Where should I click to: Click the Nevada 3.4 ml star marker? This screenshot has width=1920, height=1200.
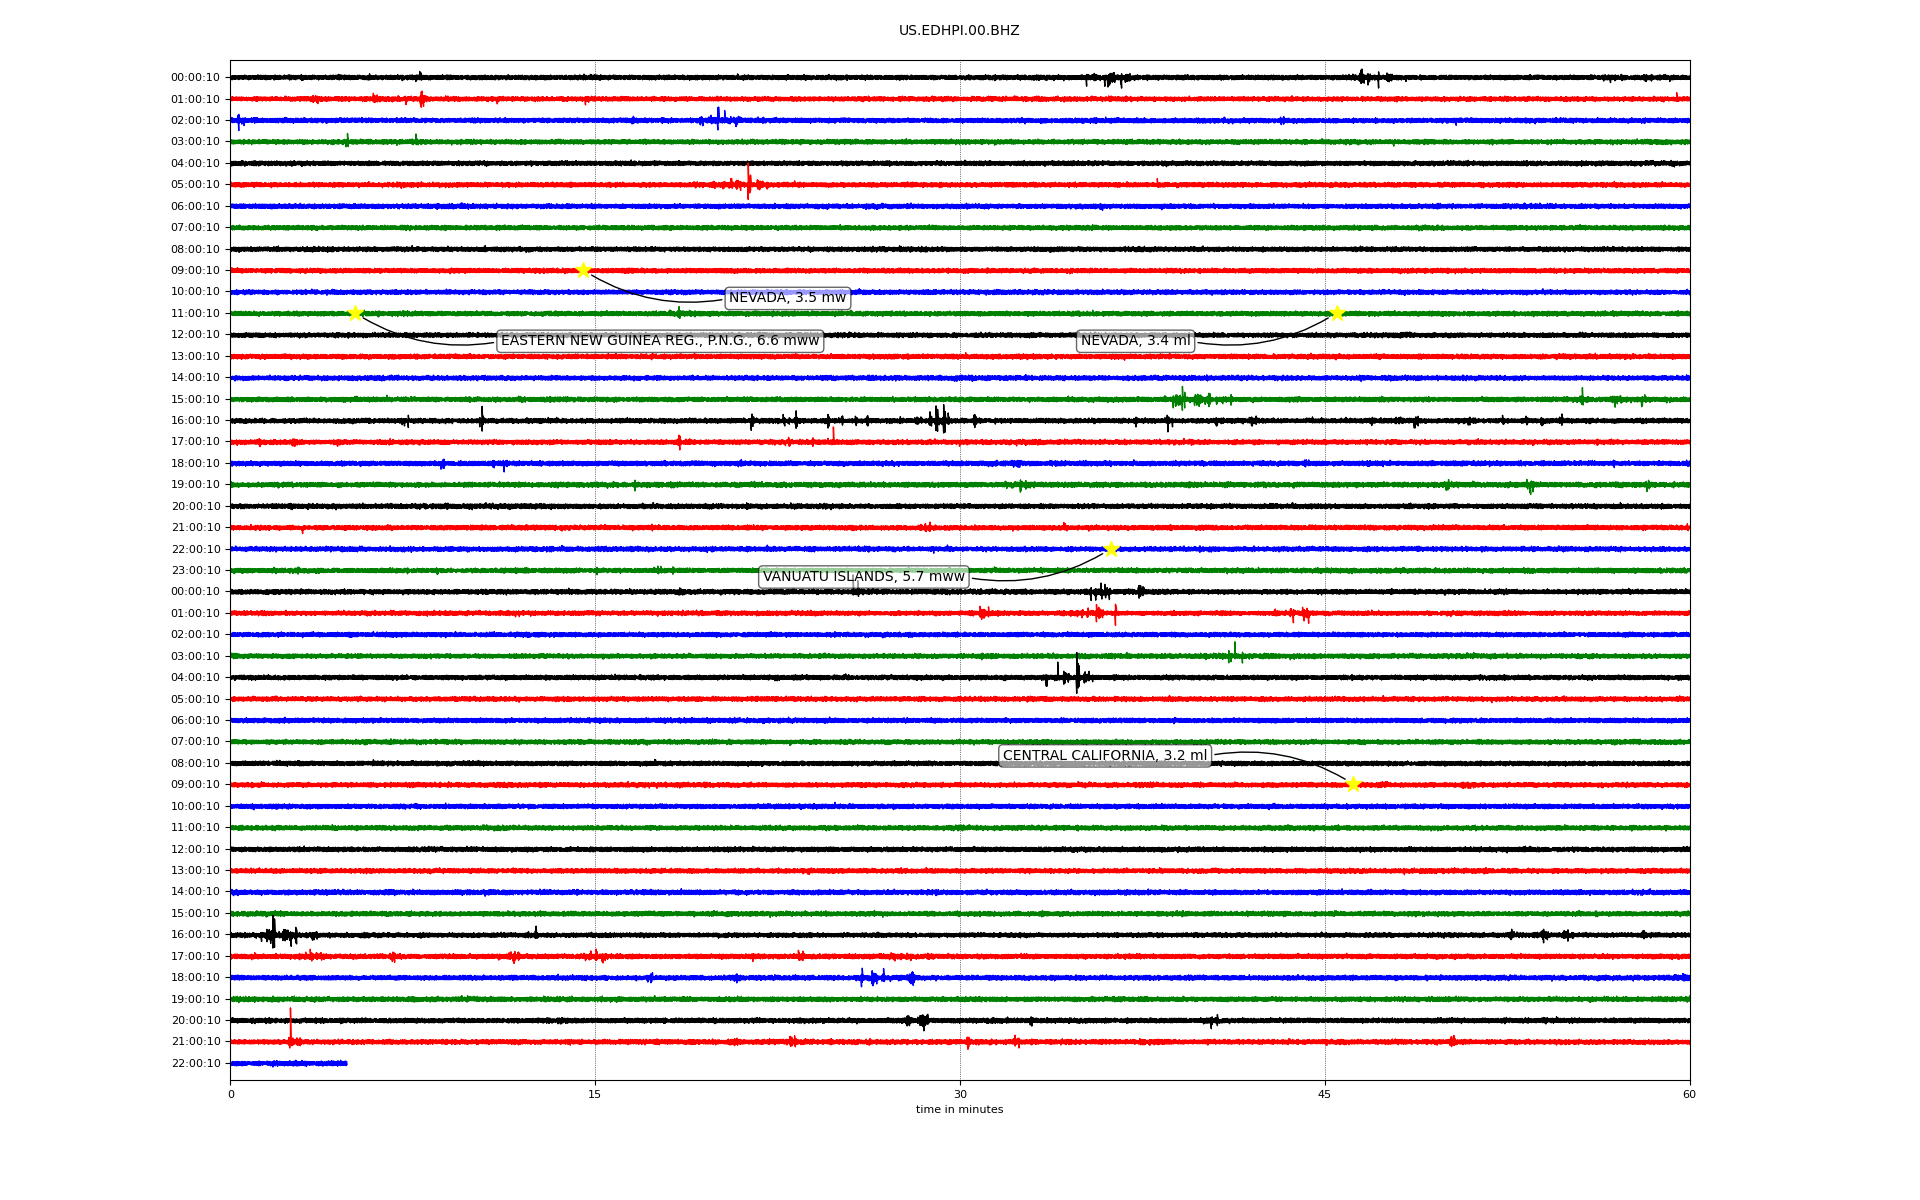1337,313
